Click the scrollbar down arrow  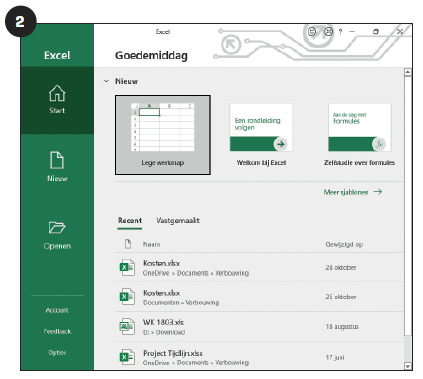pyautogui.click(x=407, y=366)
